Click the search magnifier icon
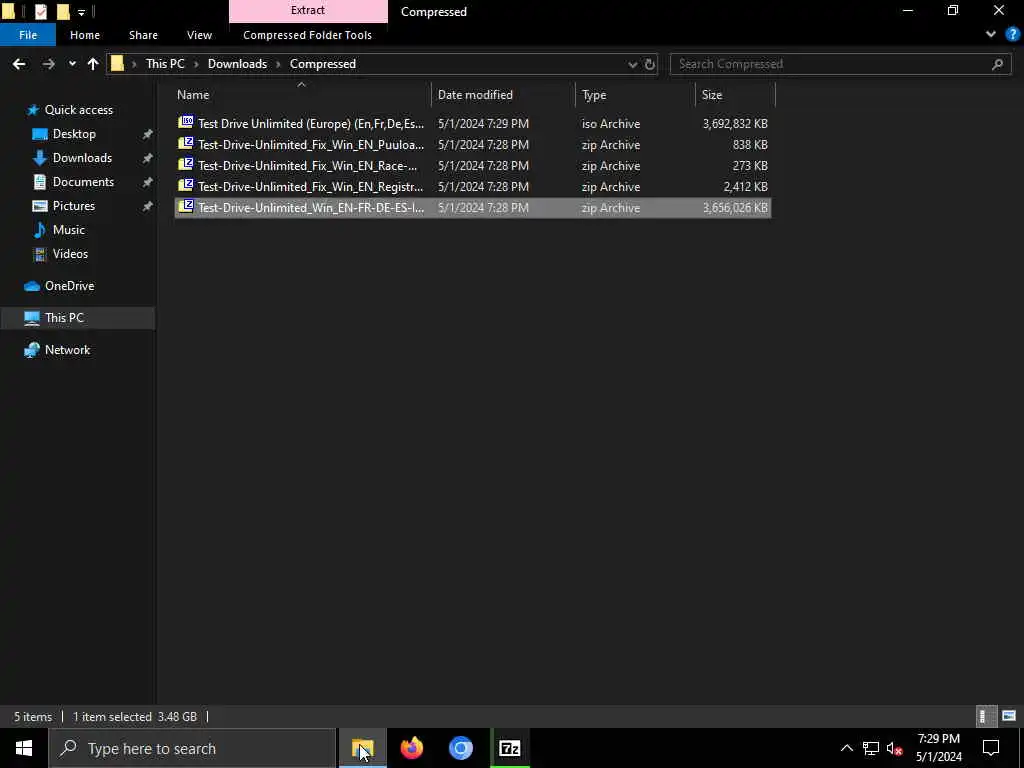 (997, 64)
